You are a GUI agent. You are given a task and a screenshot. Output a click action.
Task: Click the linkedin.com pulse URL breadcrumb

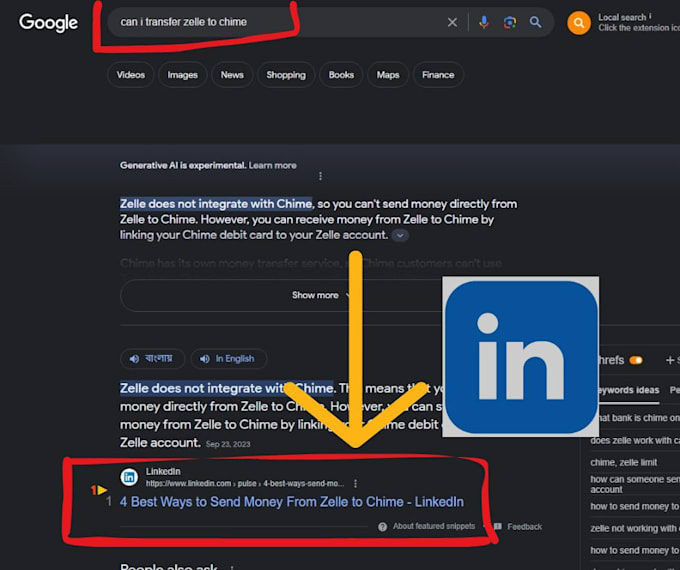pyautogui.click(x=245, y=483)
